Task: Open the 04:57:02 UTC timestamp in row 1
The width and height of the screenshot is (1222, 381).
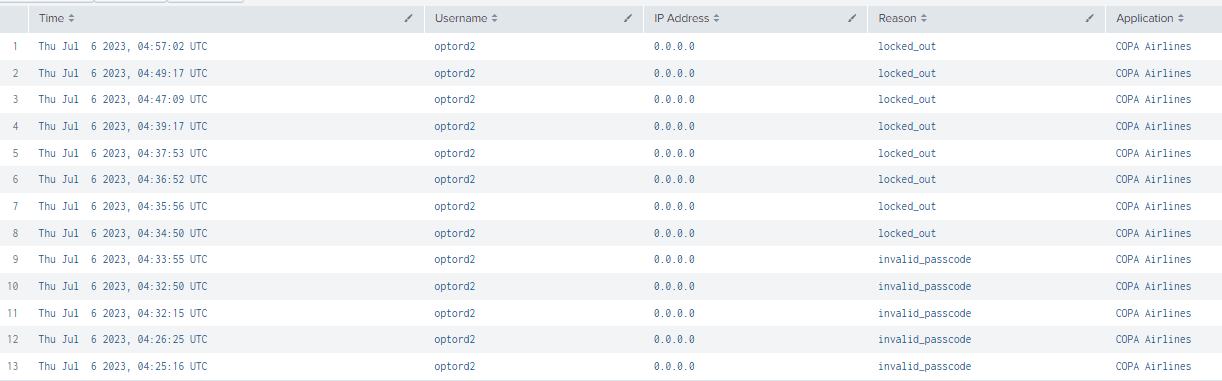Action: pyautogui.click(x=123, y=46)
